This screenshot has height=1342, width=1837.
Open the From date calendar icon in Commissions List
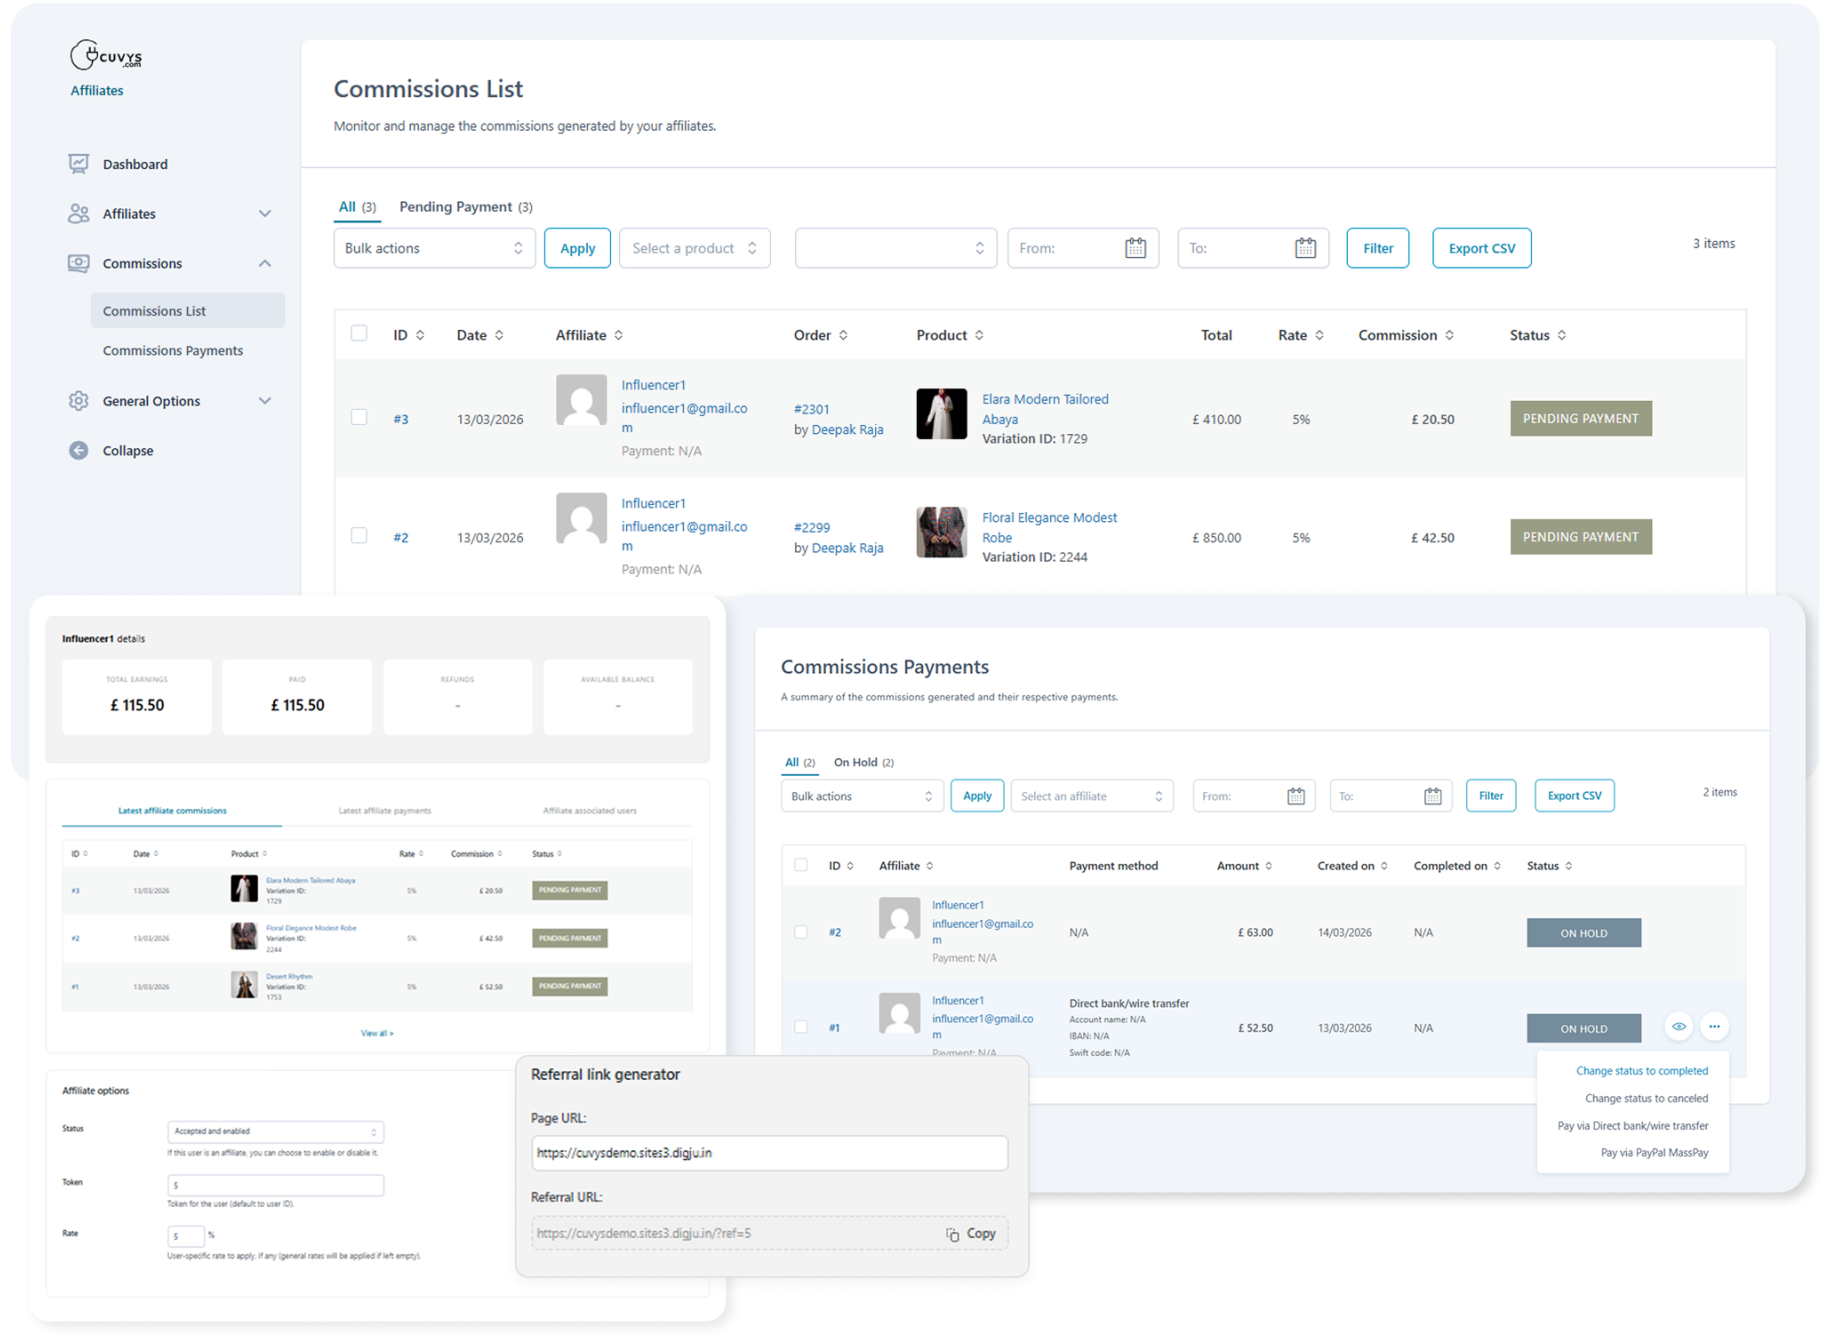pos(1135,249)
